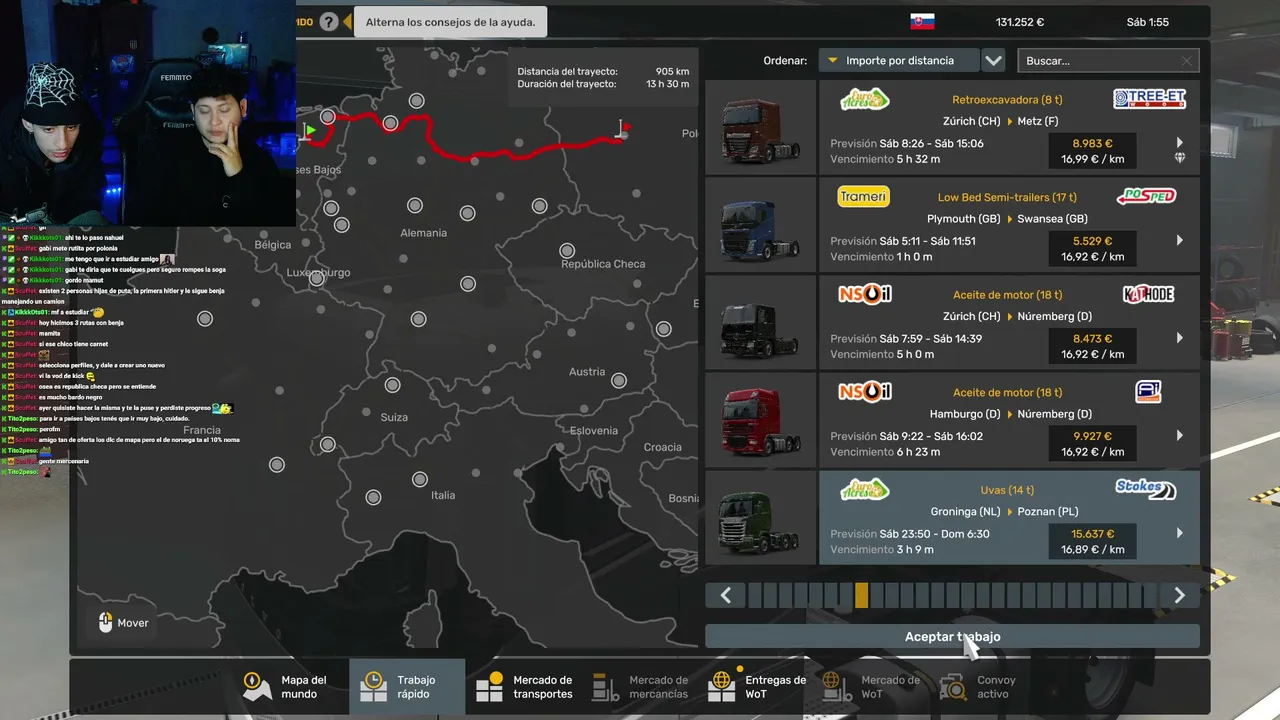Click the 'Aceptar trabajo' button

(x=952, y=637)
